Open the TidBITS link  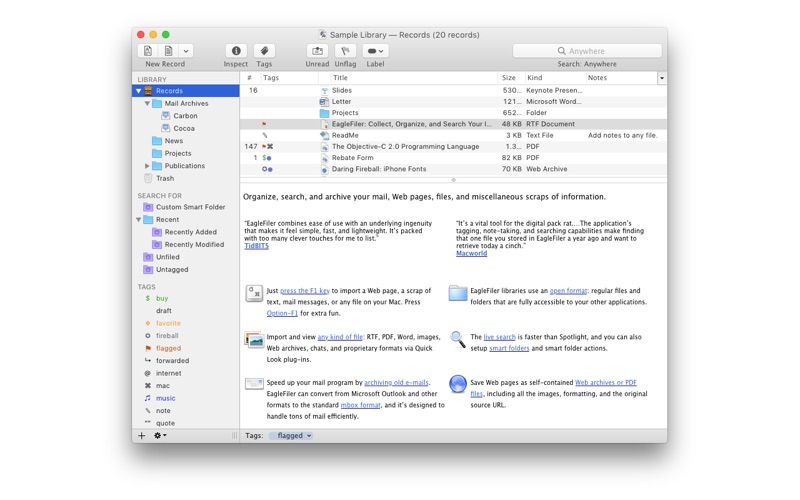pyautogui.click(x=256, y=246)
